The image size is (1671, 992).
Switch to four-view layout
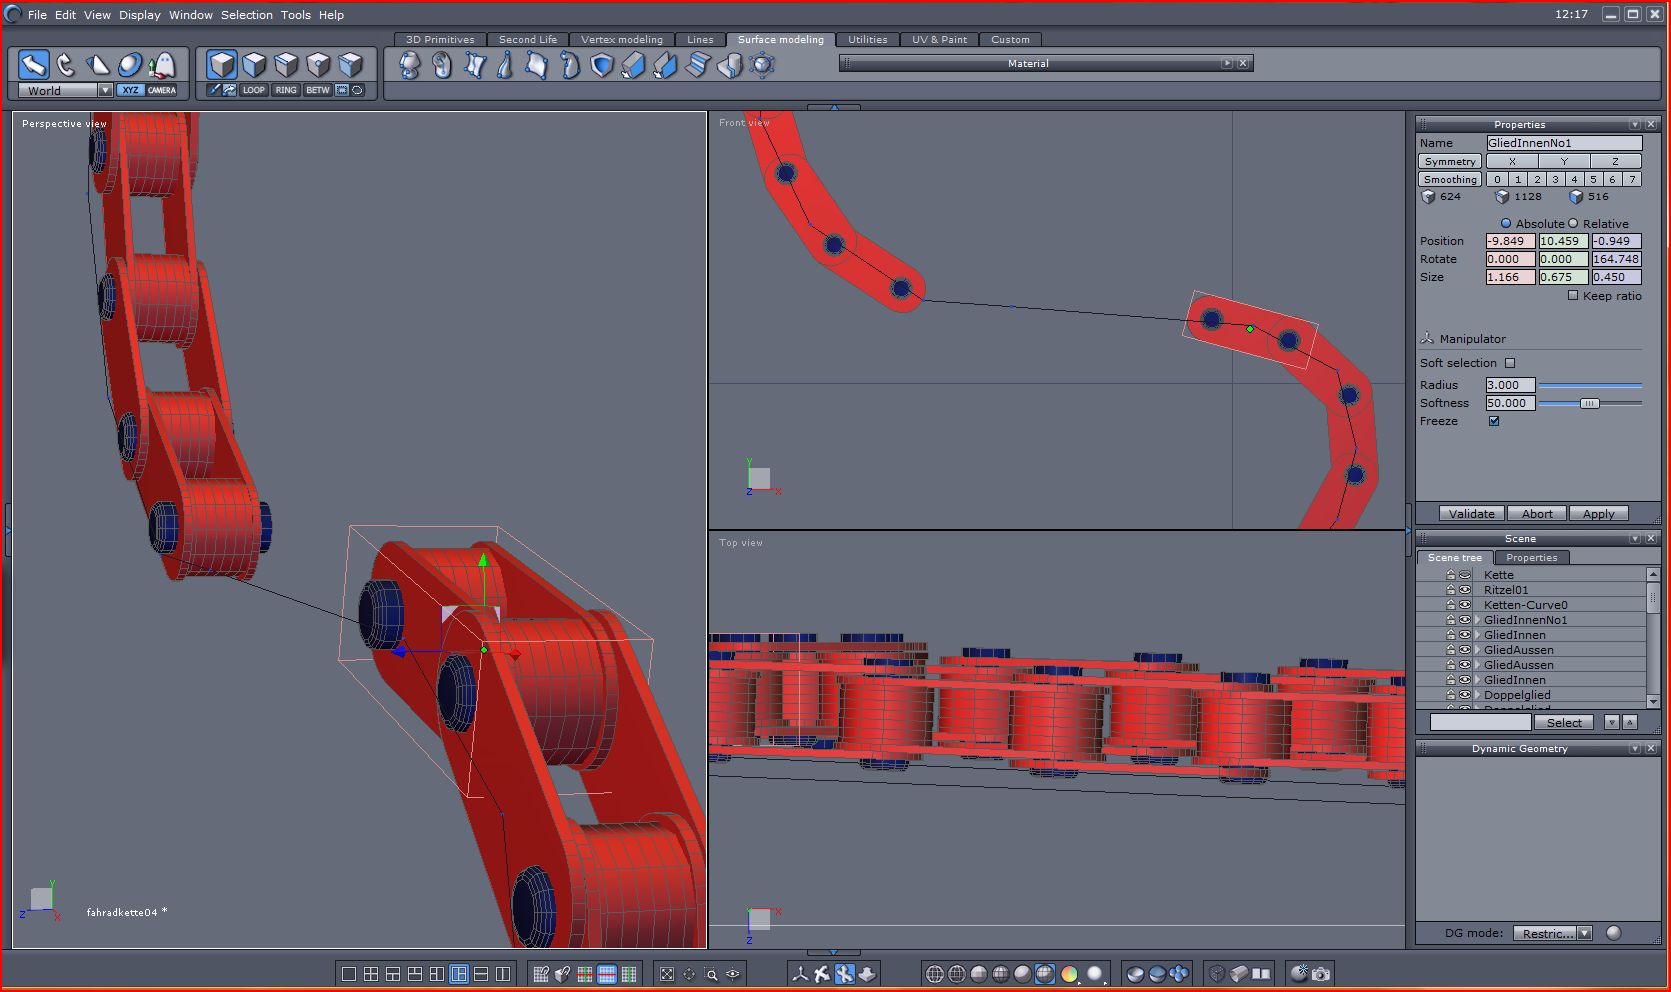pyautogui.click(x=371, y=974)
